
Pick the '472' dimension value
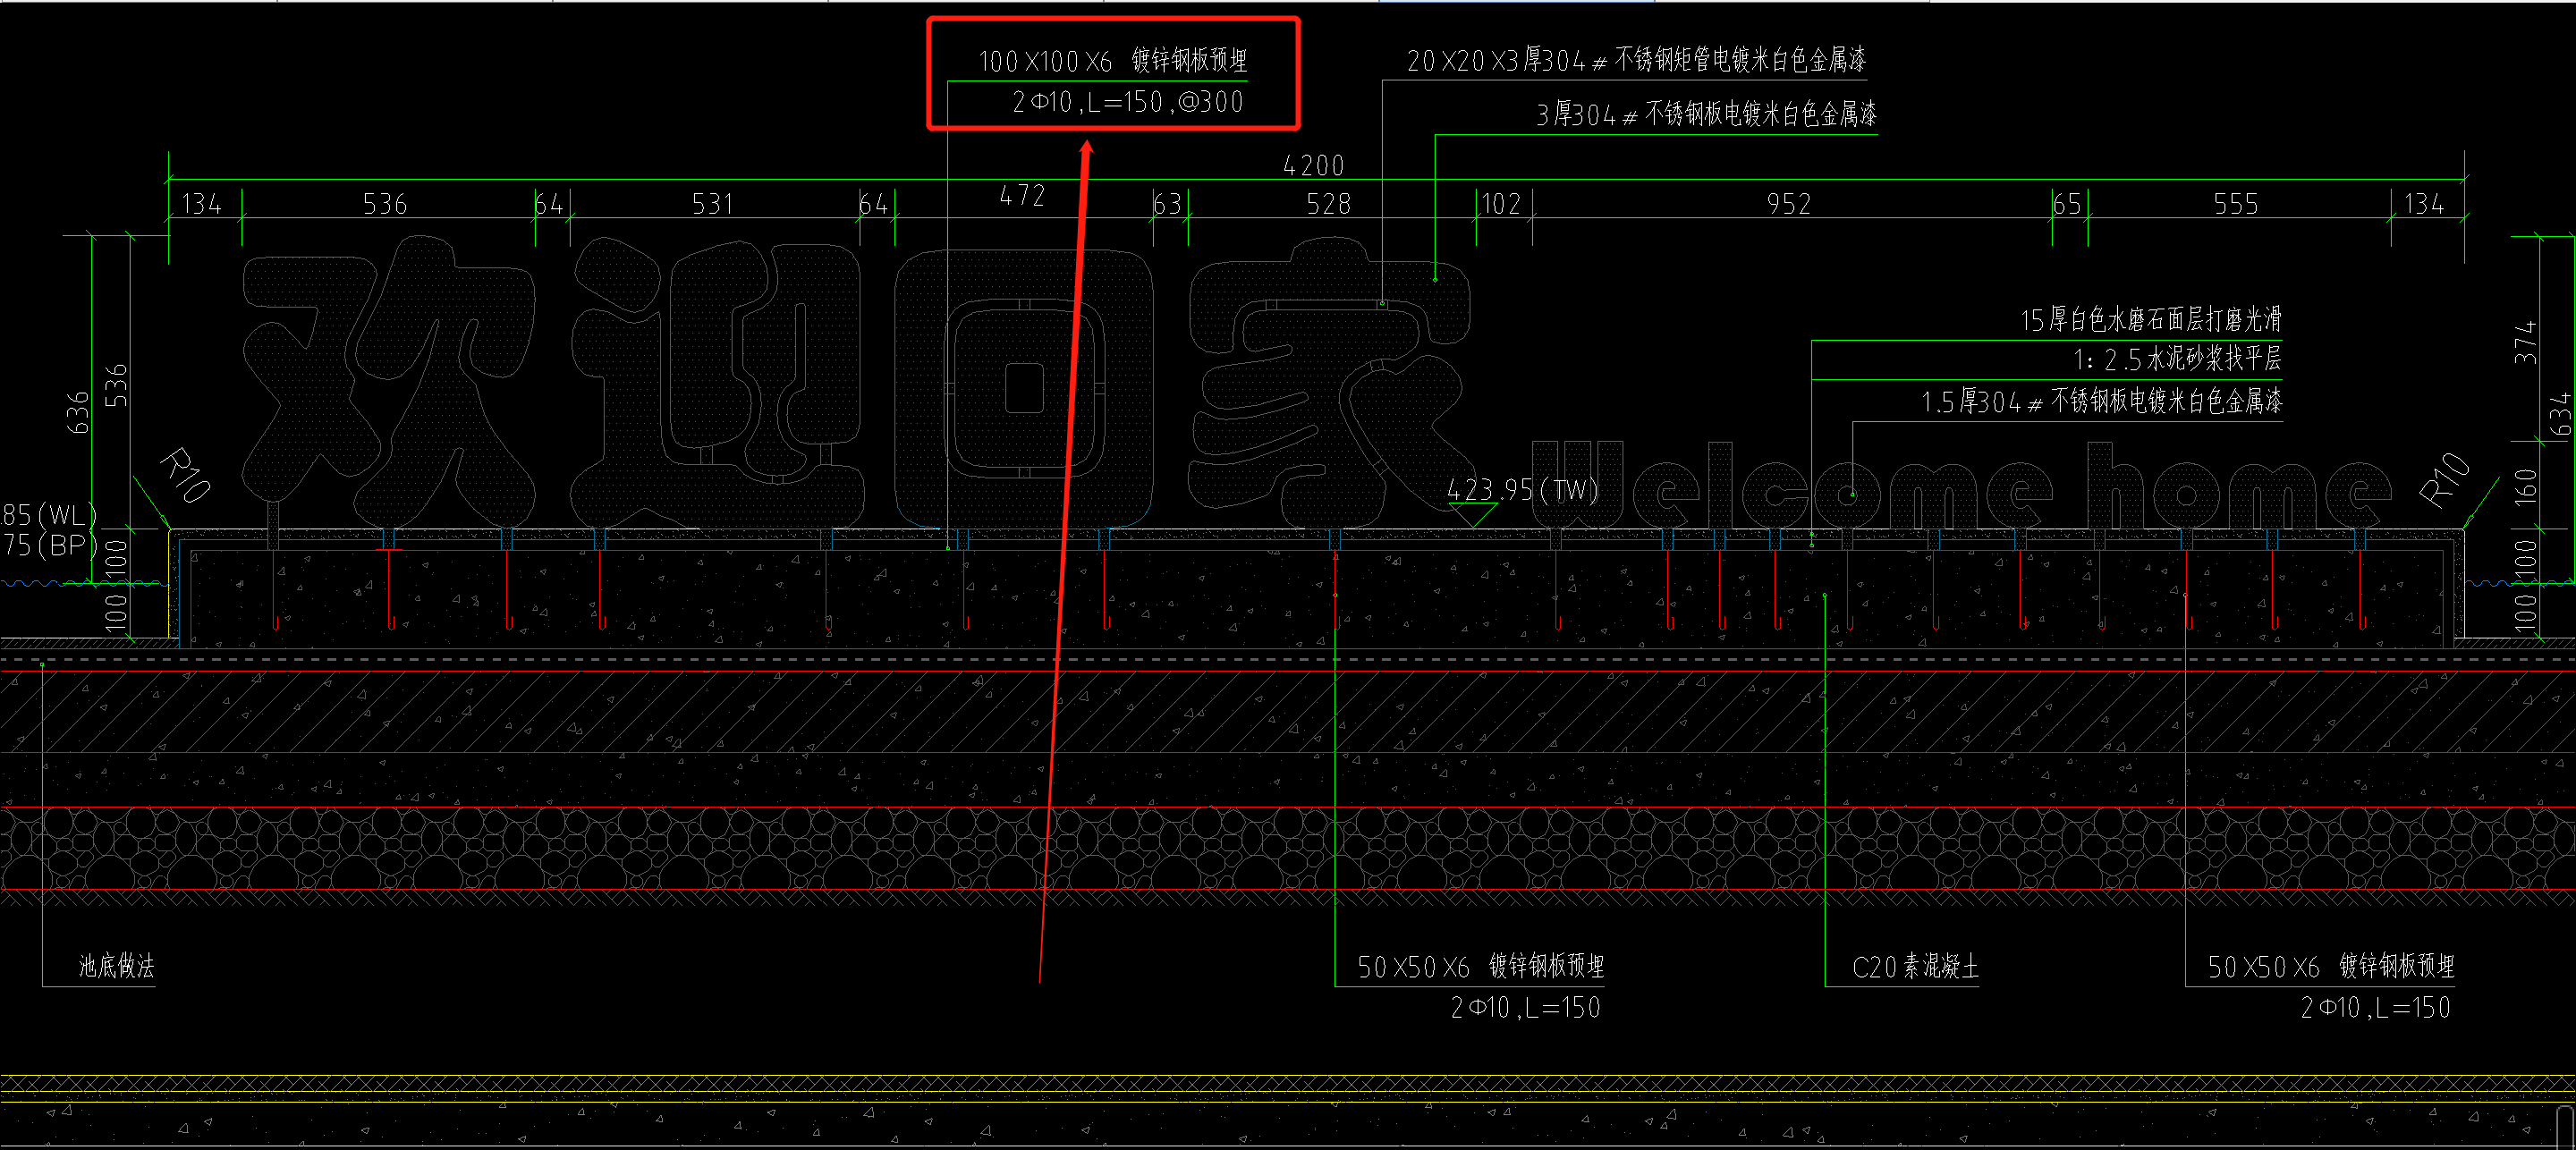point(1023,196)
